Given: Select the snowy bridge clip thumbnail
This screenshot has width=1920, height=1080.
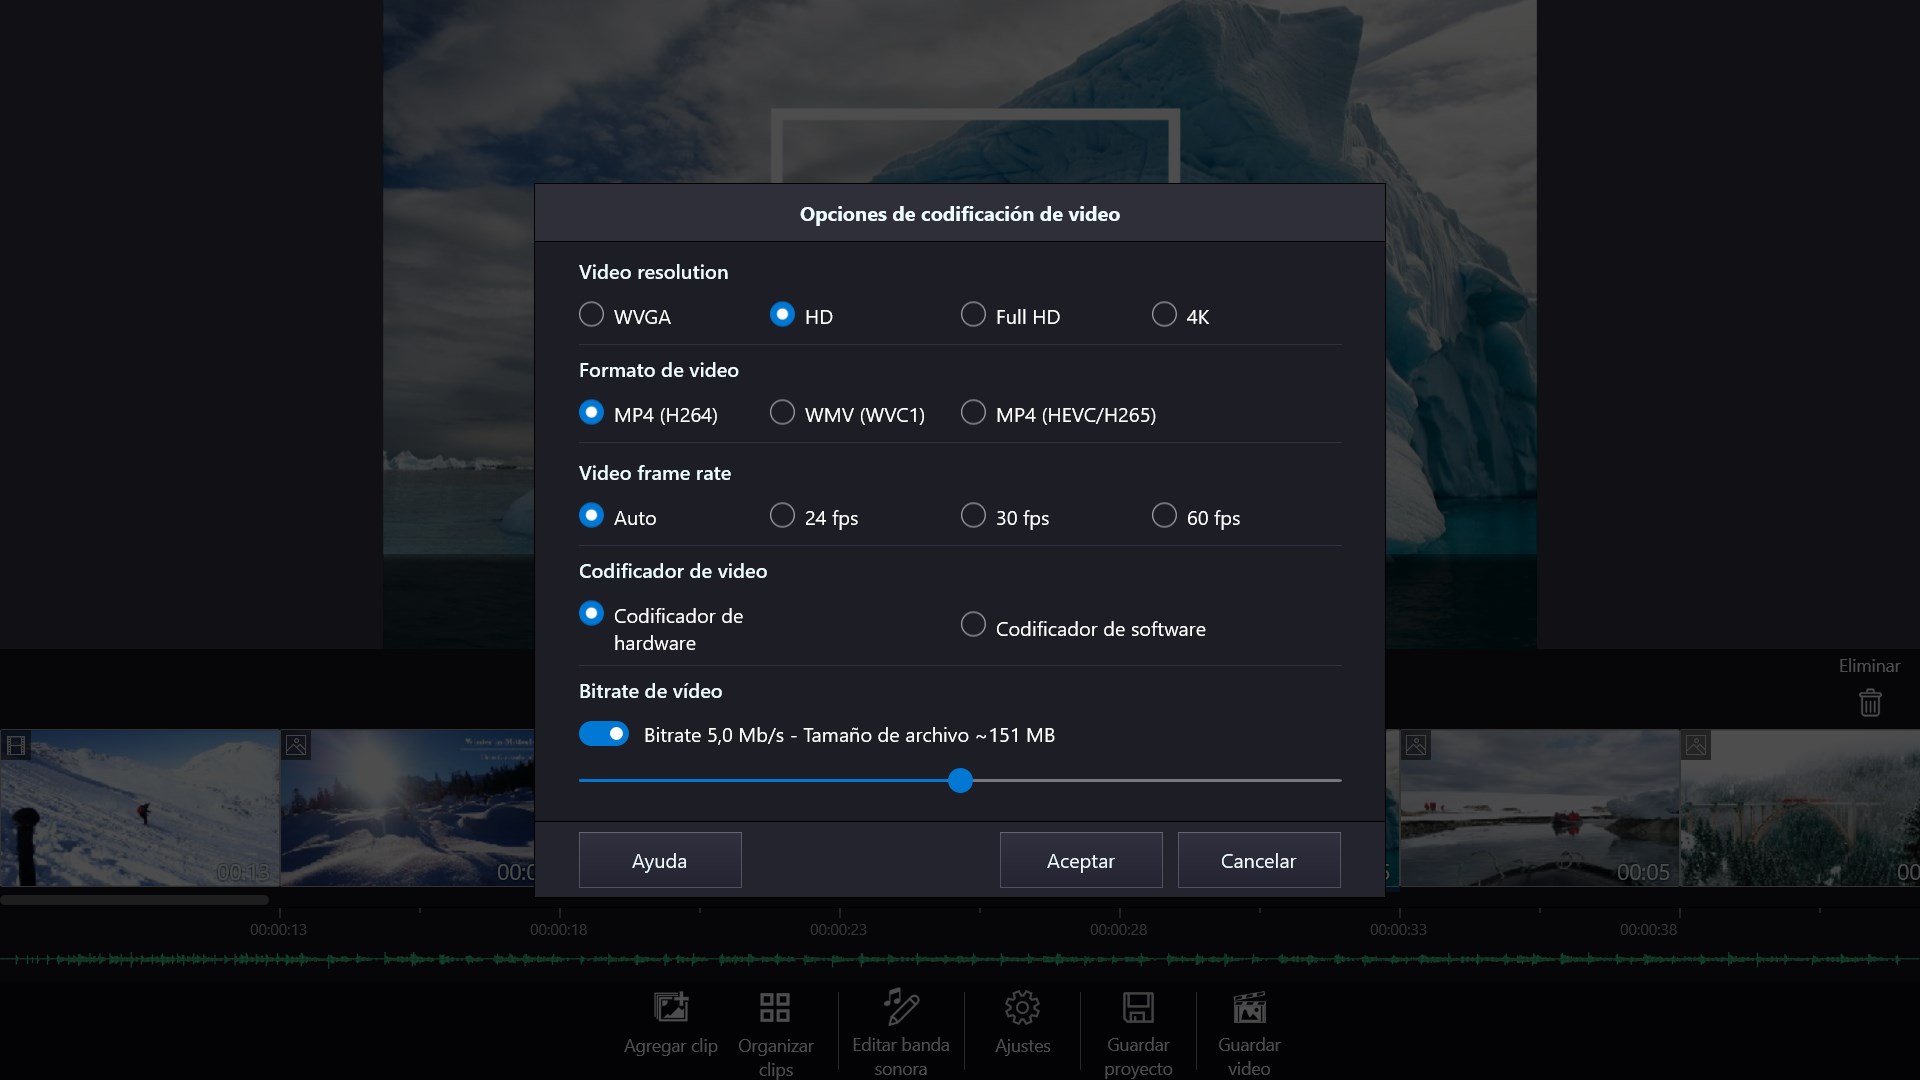Looking at the screenshot, I should [x=1800, y=808].
